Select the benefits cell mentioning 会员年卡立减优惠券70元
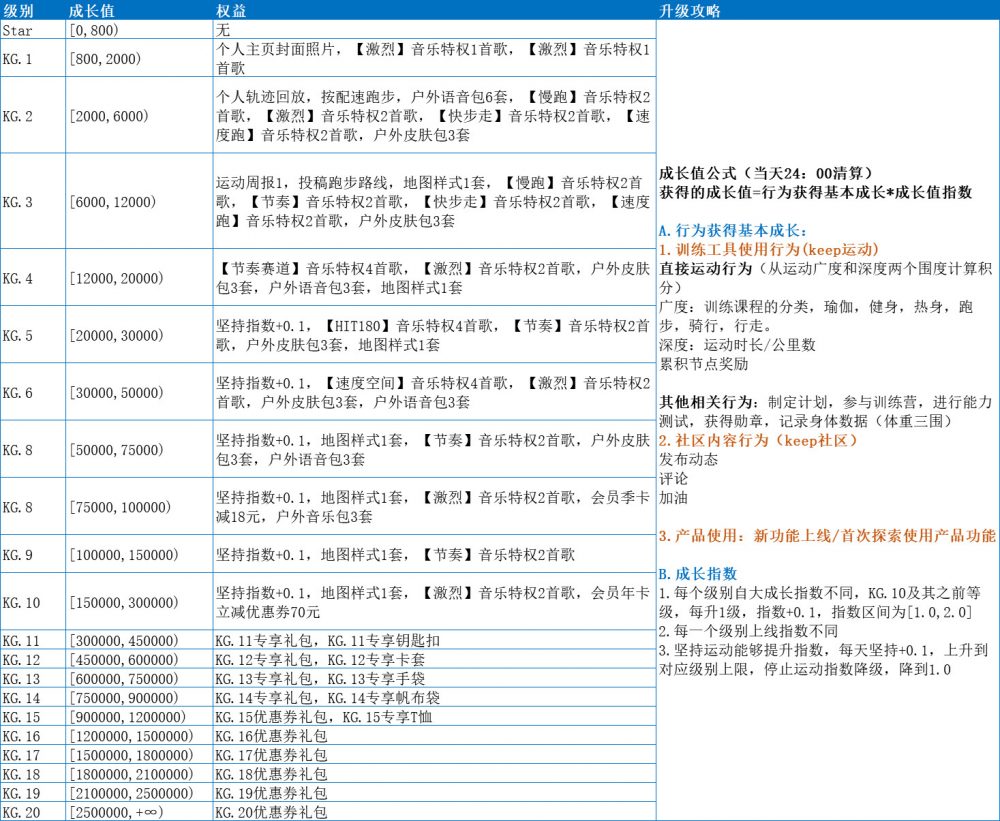The width and height of the screenshot is (1000, 821). pos(434,601)
